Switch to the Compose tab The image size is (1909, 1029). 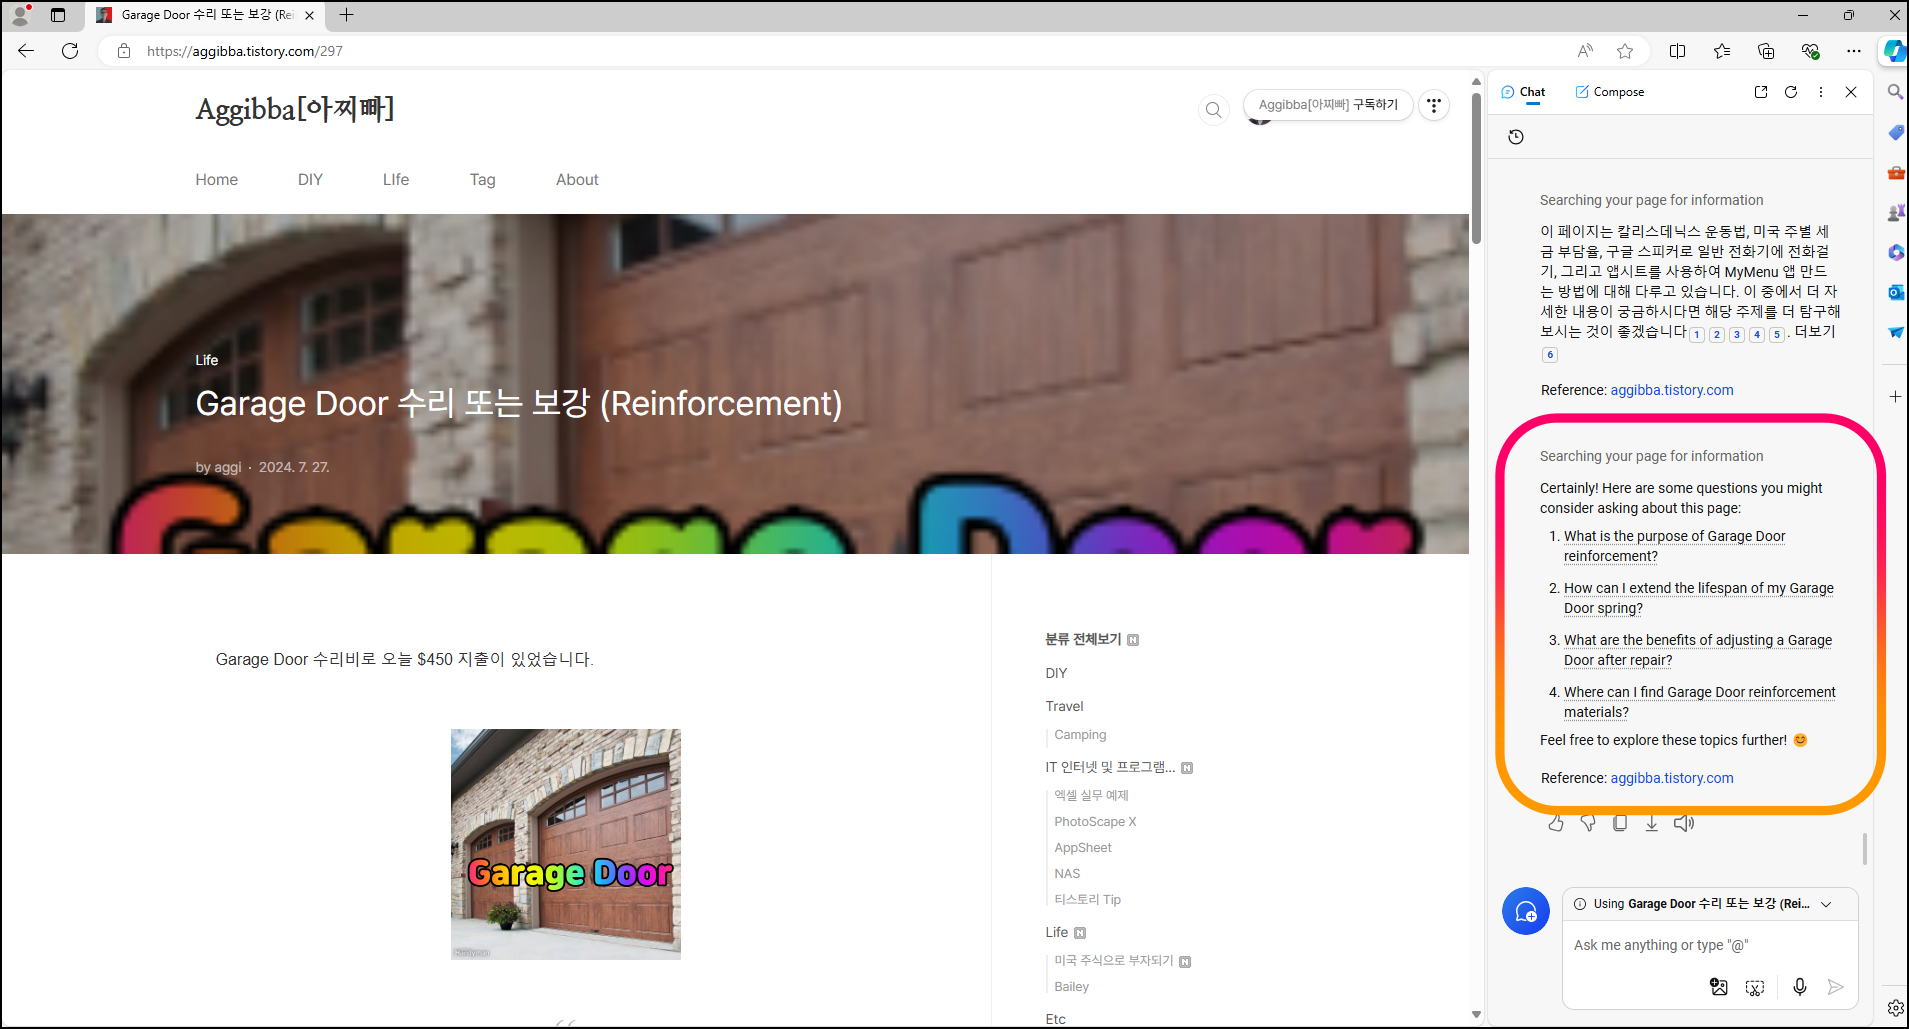[1610, 92]
